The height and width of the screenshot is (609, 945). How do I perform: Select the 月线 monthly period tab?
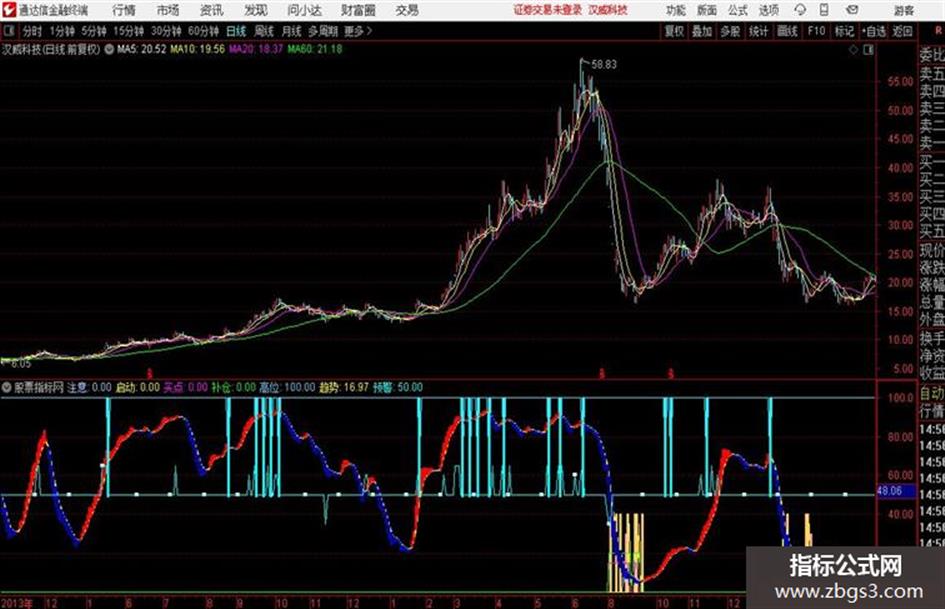coord(291,31)
